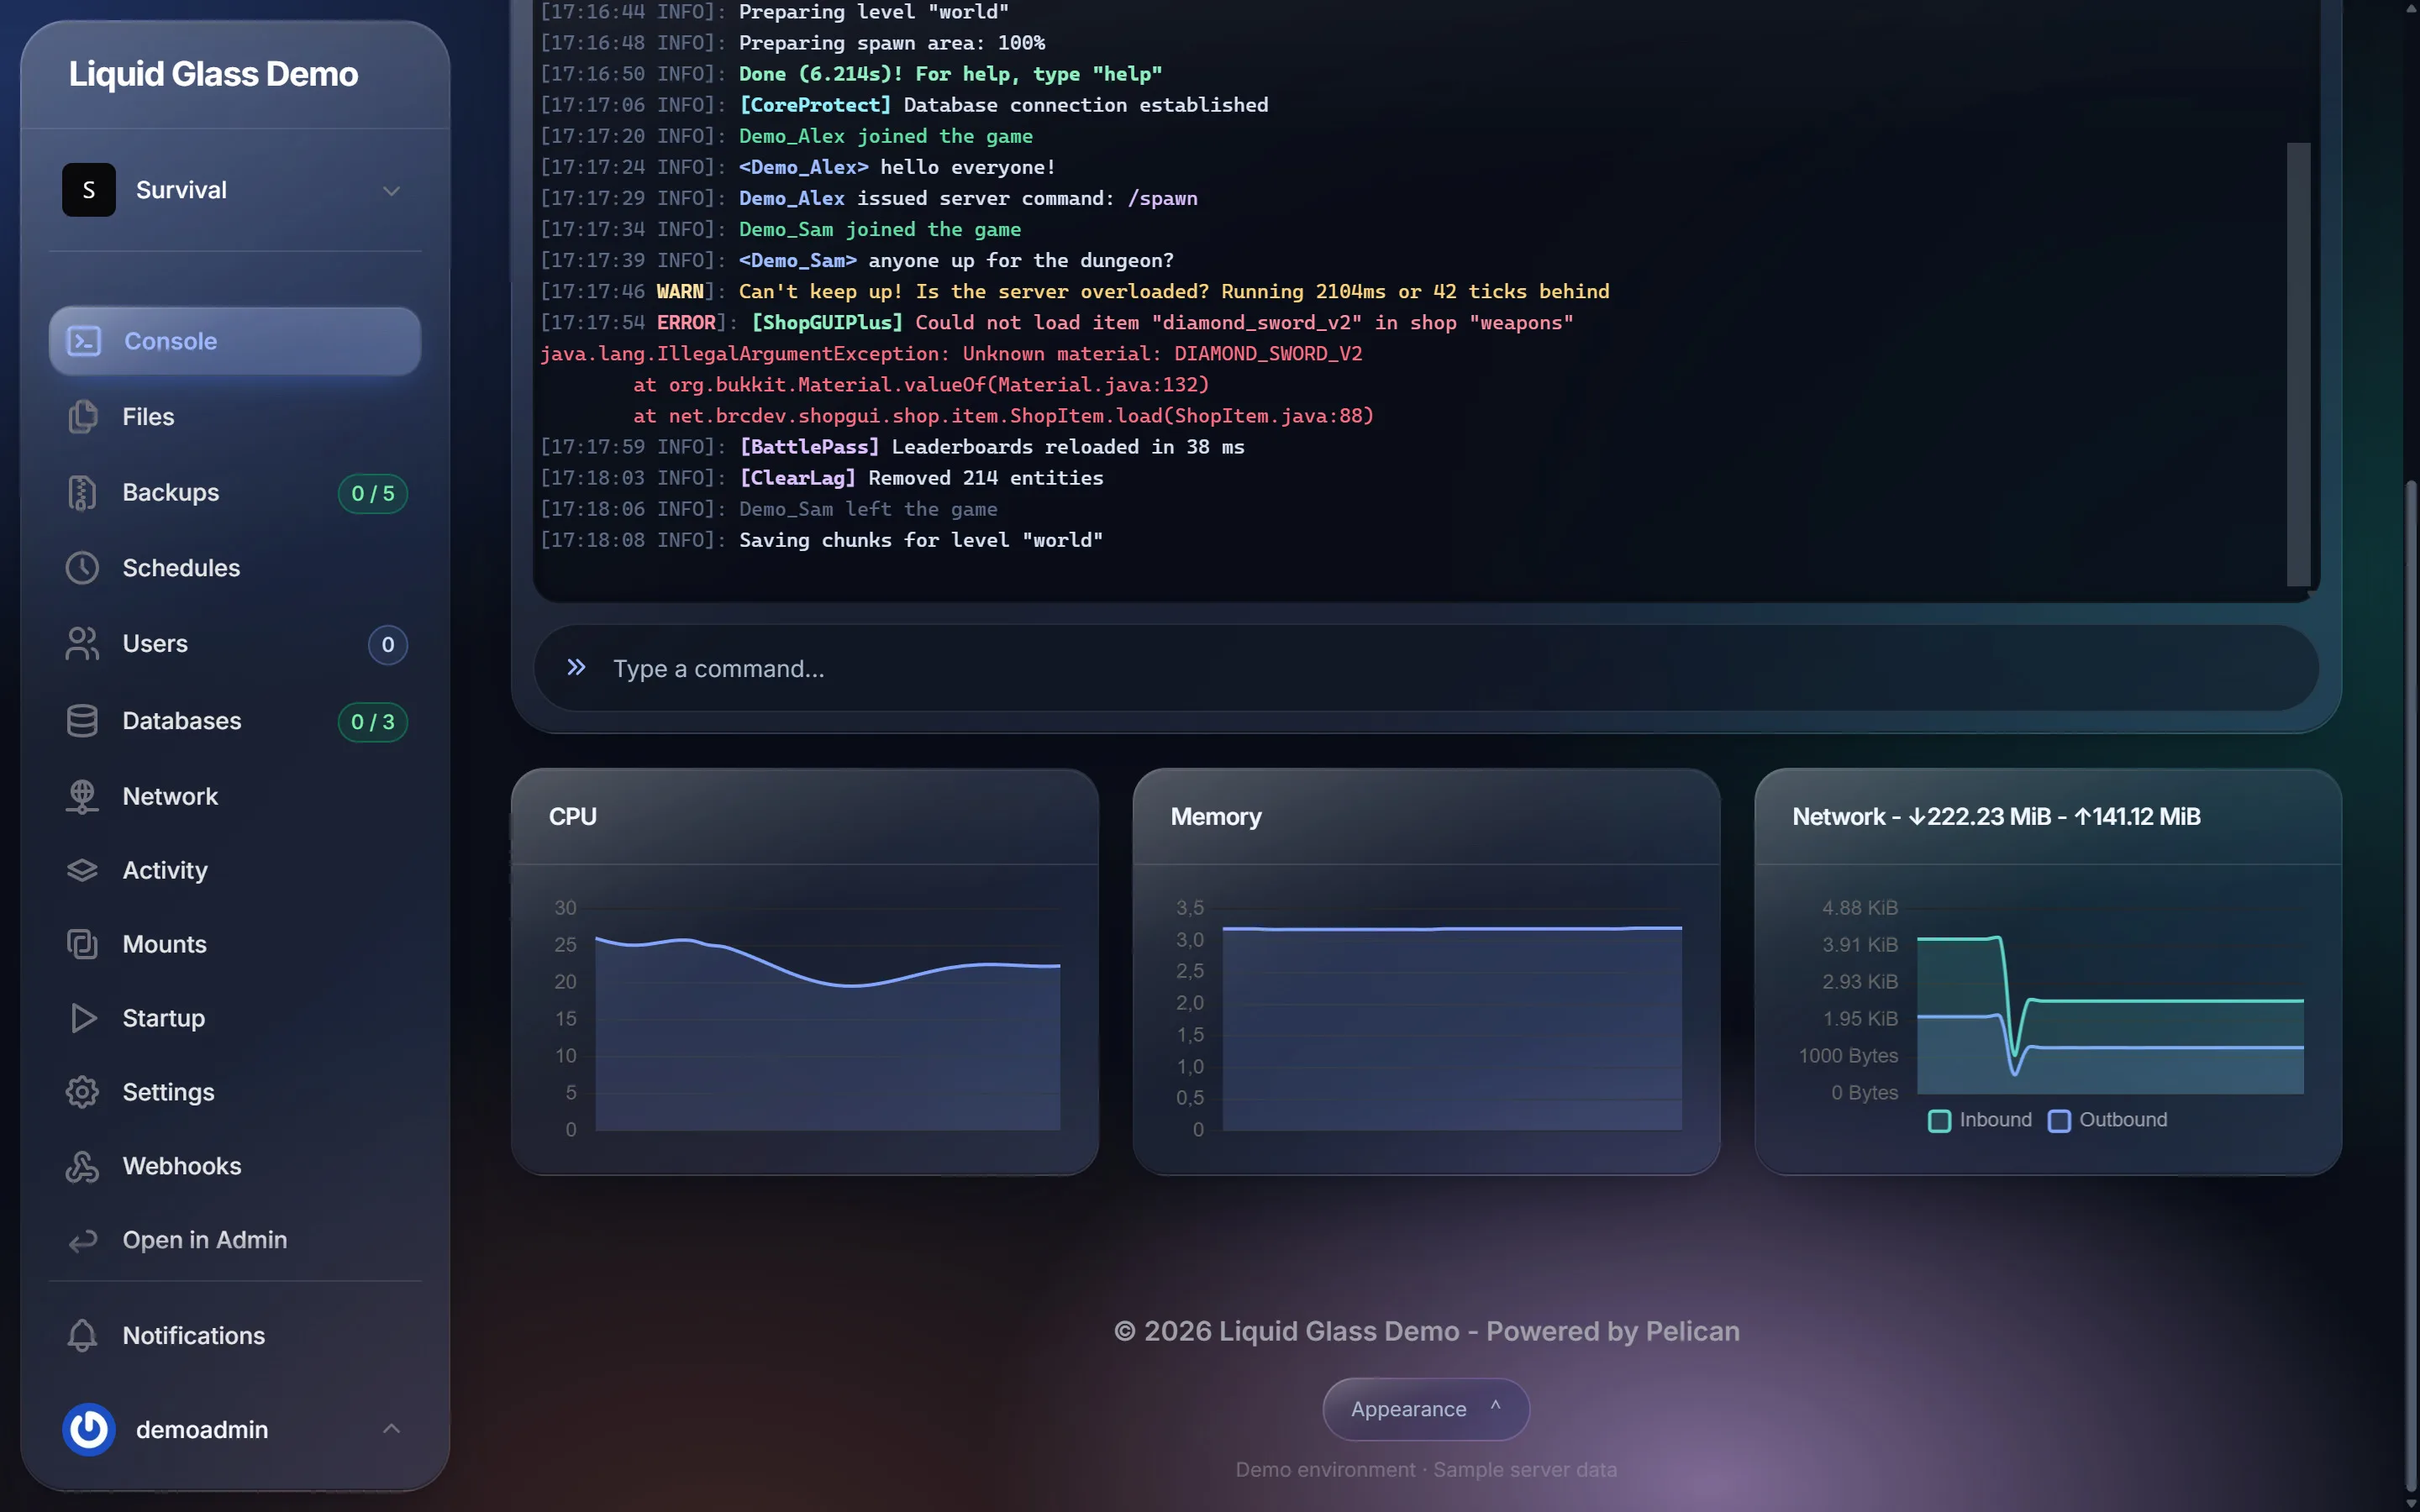Screen dimensions: 2420x1512
Task: Click the Survival server S badge
Action: pos(89,190)
